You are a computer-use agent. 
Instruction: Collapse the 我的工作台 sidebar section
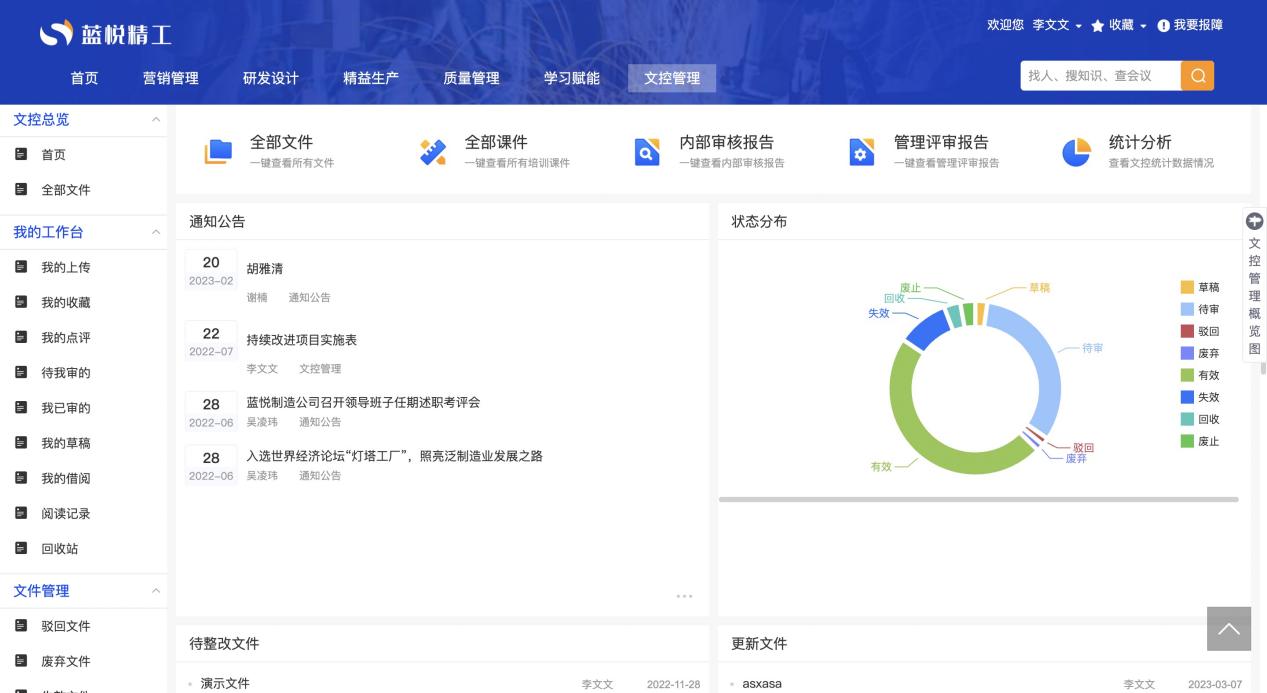pos(156,231)
